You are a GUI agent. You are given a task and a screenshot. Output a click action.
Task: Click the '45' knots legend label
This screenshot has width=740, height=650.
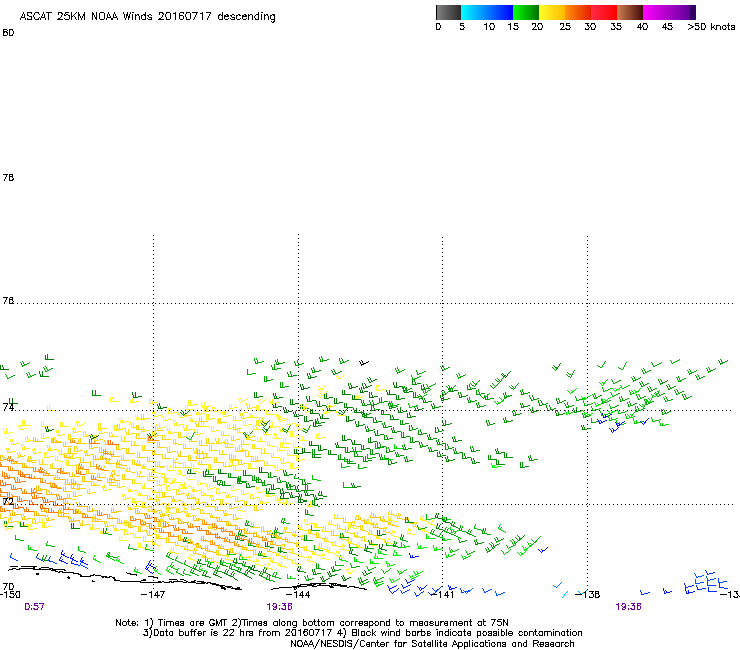click(x=667, y=27)
